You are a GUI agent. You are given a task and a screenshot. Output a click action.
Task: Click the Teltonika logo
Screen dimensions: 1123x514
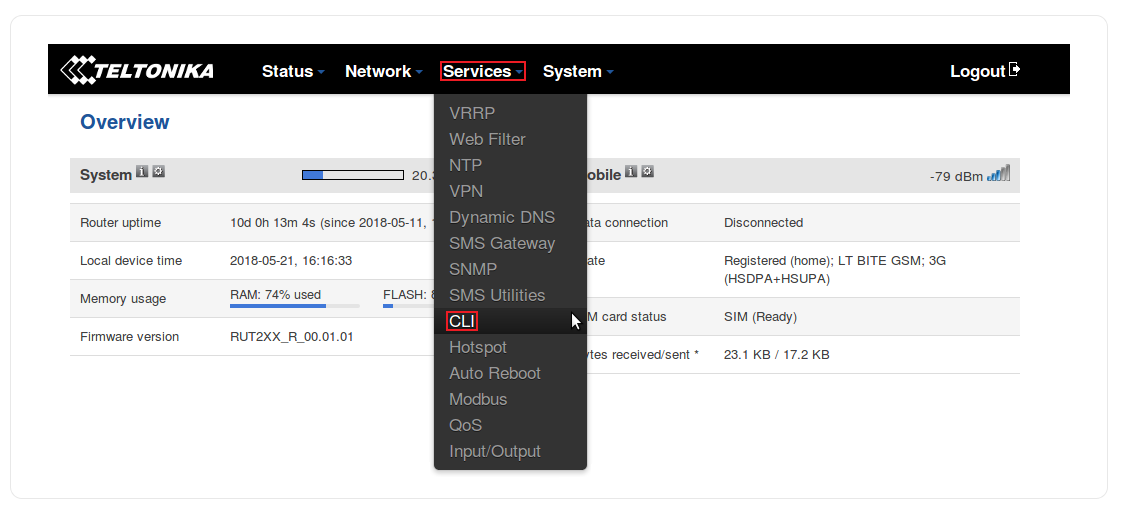137,71
